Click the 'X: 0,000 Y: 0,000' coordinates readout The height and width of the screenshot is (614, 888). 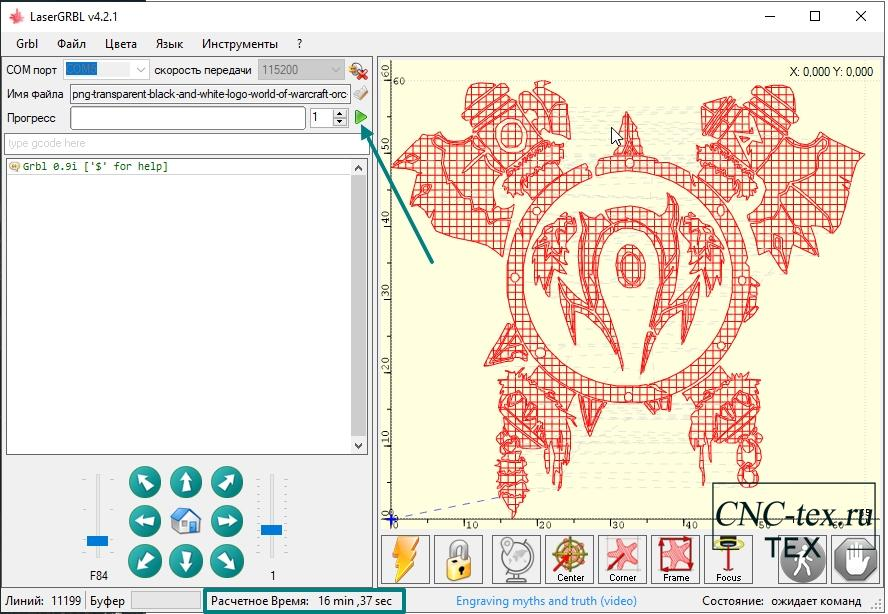(831, 71)
